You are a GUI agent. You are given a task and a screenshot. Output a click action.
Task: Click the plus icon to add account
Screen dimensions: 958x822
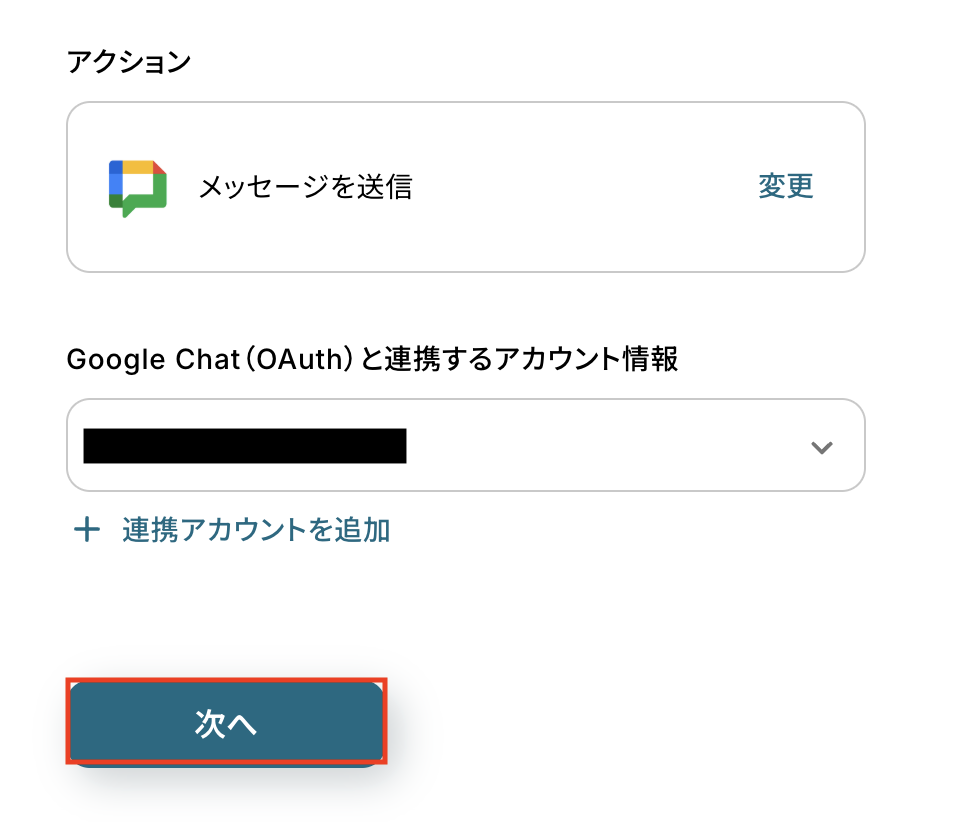pyautogui.click(x=88, y=530)
